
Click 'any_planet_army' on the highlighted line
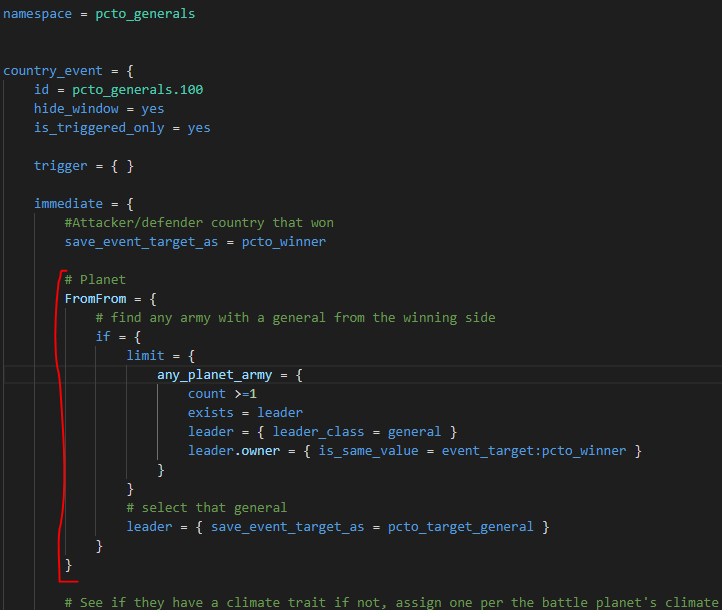tap(215, 375)
